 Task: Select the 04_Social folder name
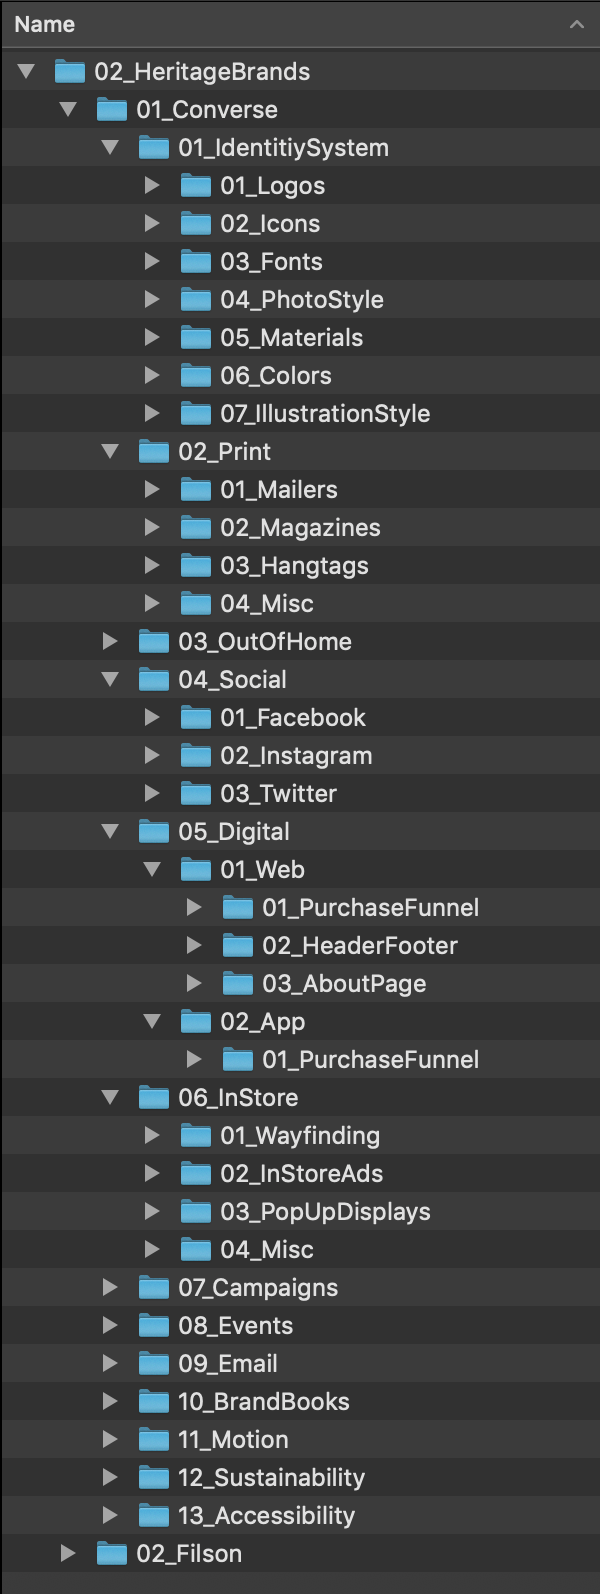pos(232,679)
